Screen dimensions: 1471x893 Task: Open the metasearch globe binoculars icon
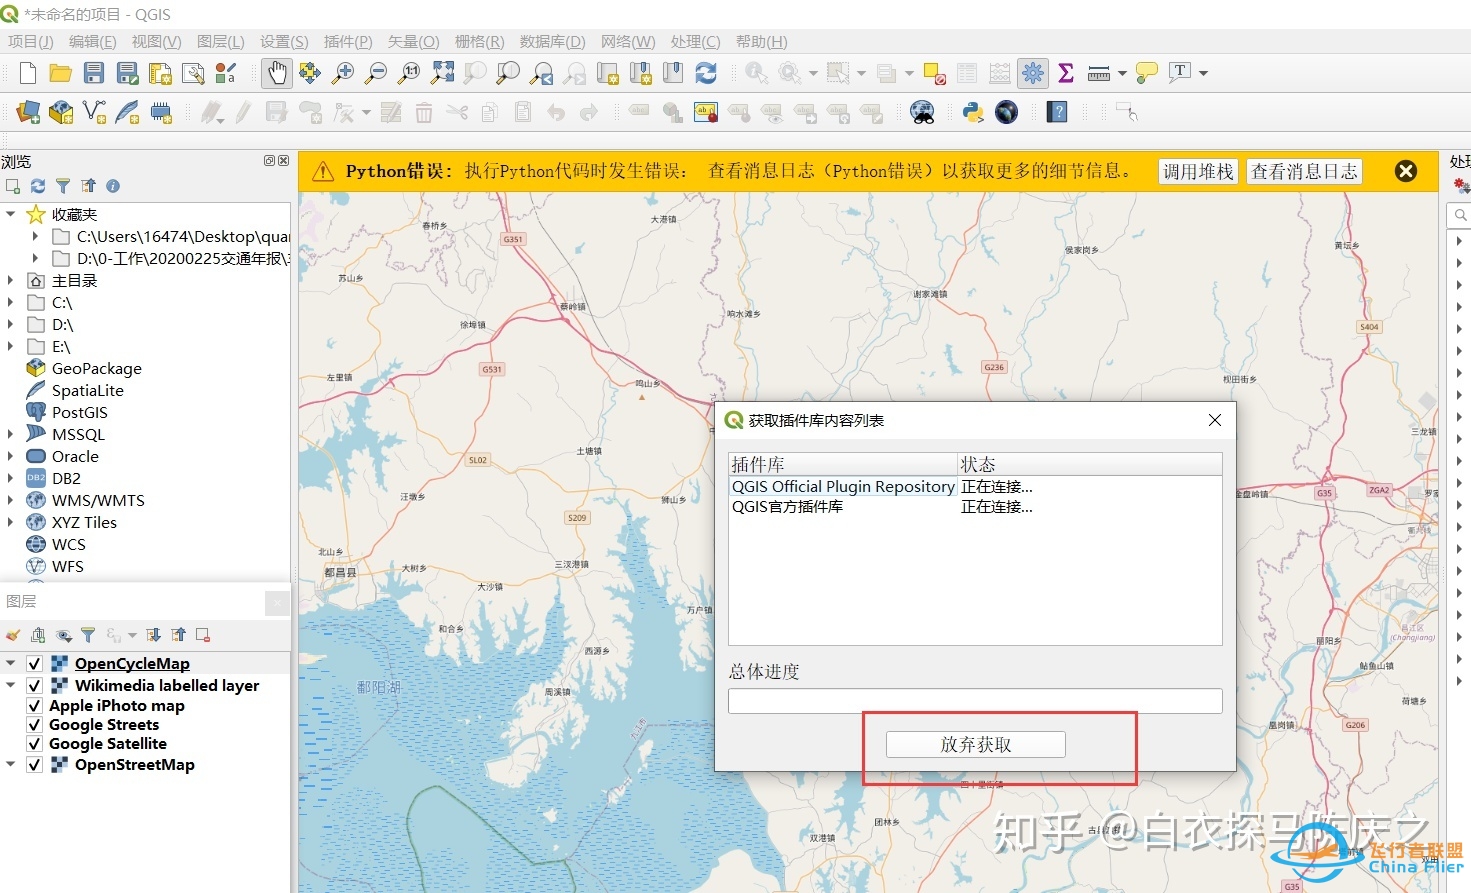pyautogui.click(x=922, y=112)
